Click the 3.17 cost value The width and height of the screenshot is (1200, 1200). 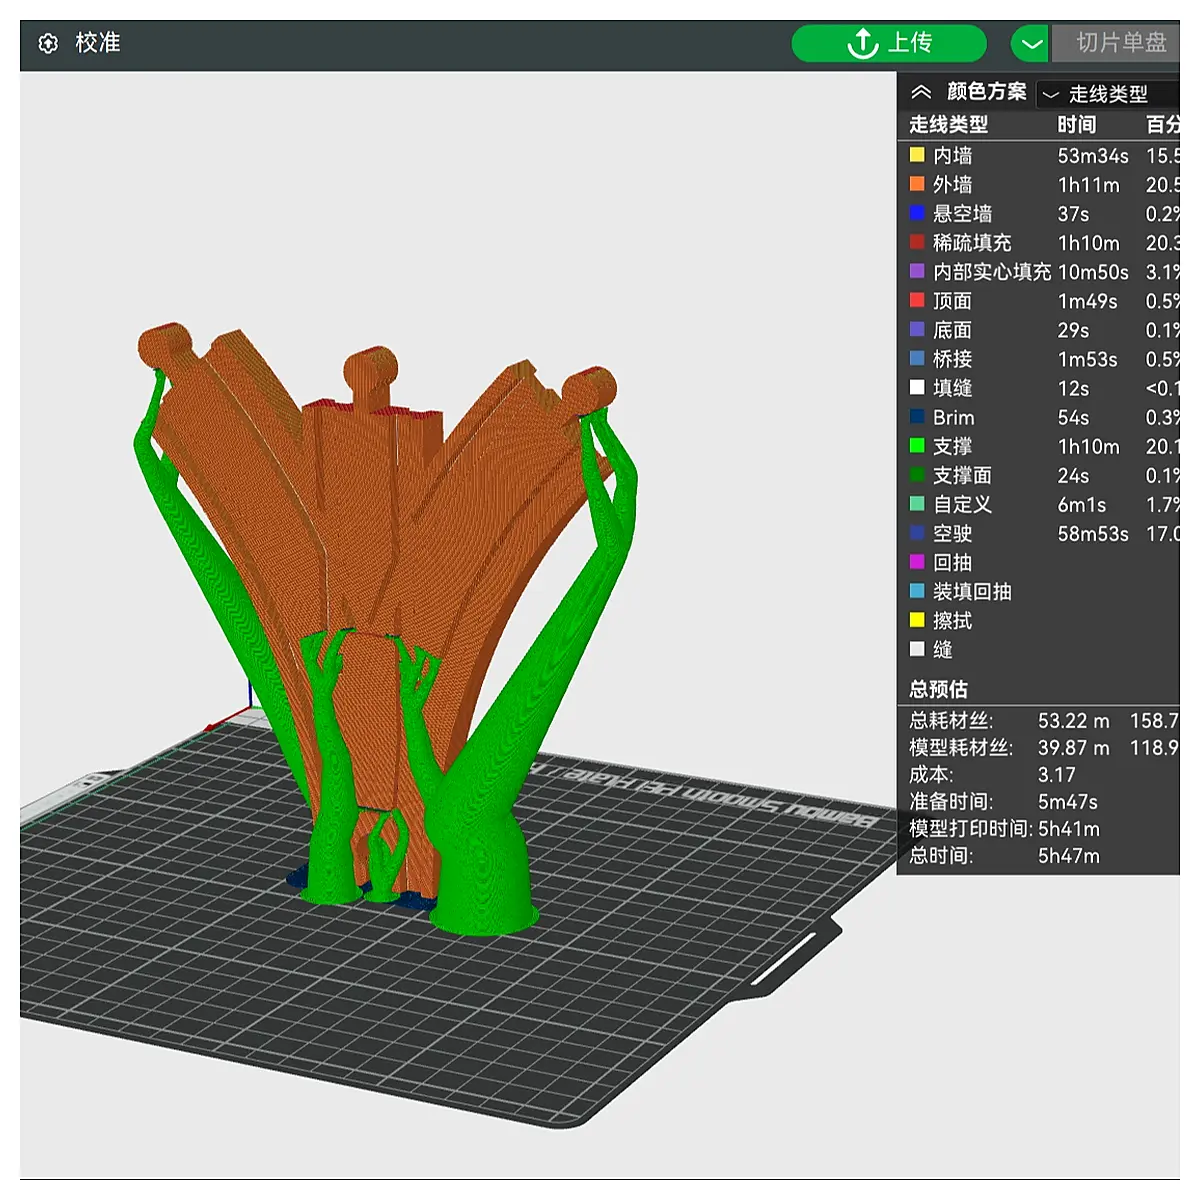pyautogui.click(x=1057, y=775)
